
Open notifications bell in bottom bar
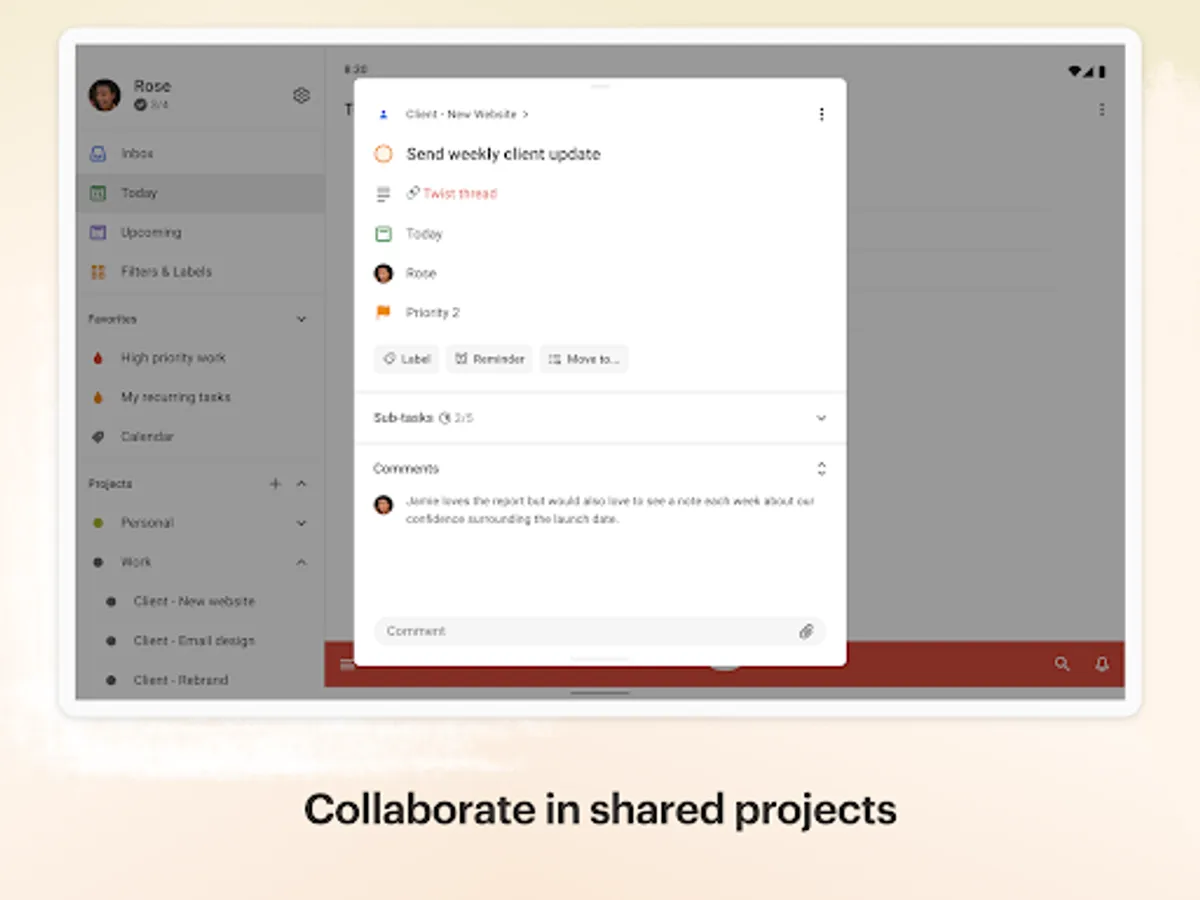pyautogui.click(x=1102, y=664)
